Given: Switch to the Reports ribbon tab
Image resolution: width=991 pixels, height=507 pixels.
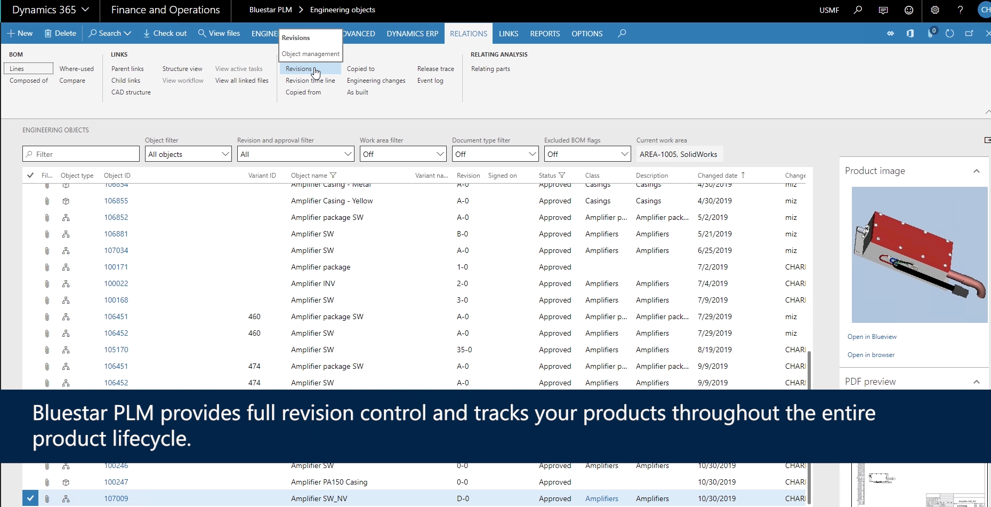Looking at the screenshot, I should point(545,34).
